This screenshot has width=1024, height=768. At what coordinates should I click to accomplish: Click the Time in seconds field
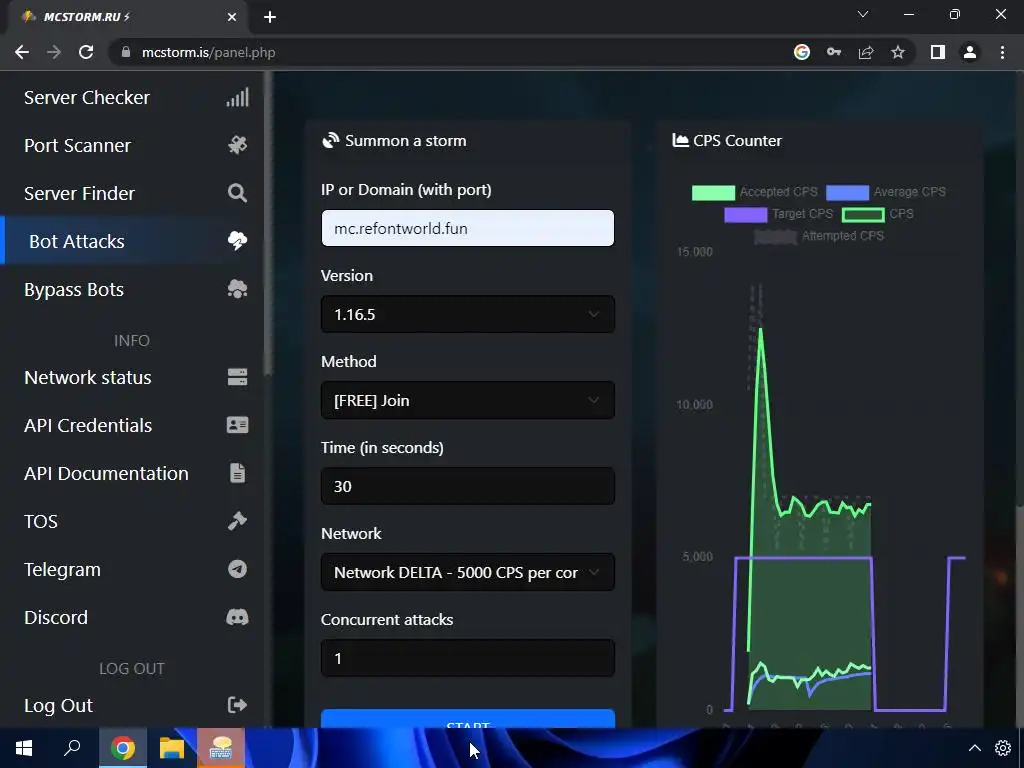point(468,486)
